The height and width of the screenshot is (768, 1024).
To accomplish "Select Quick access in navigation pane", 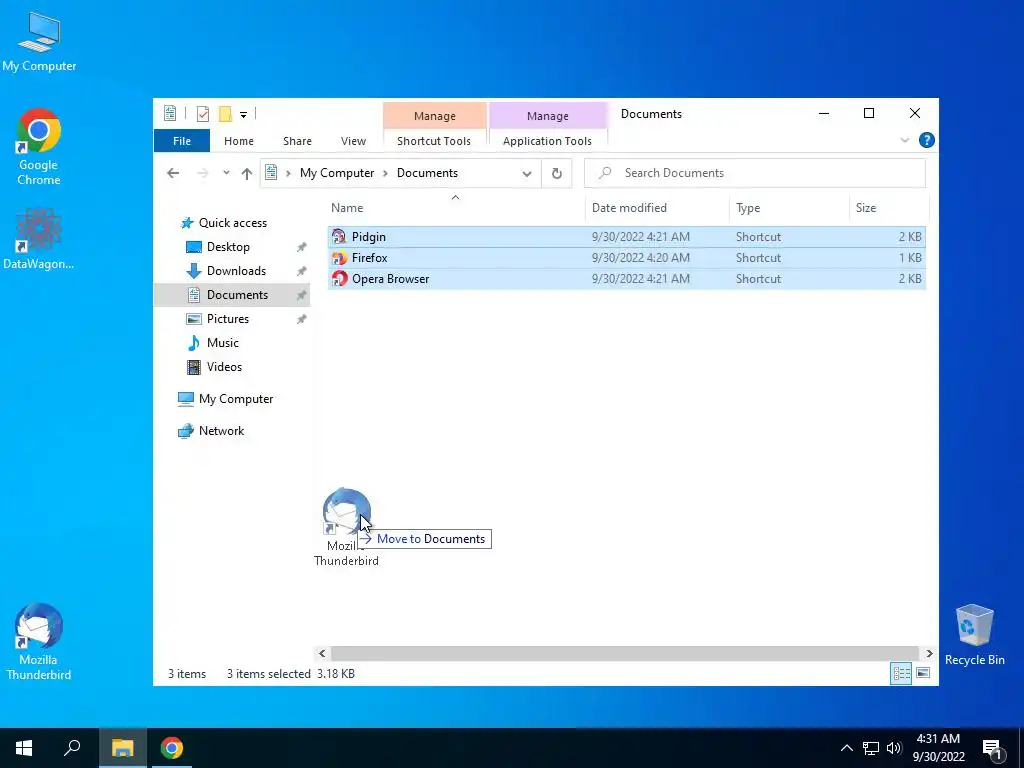I will click(x=232, y=223).
